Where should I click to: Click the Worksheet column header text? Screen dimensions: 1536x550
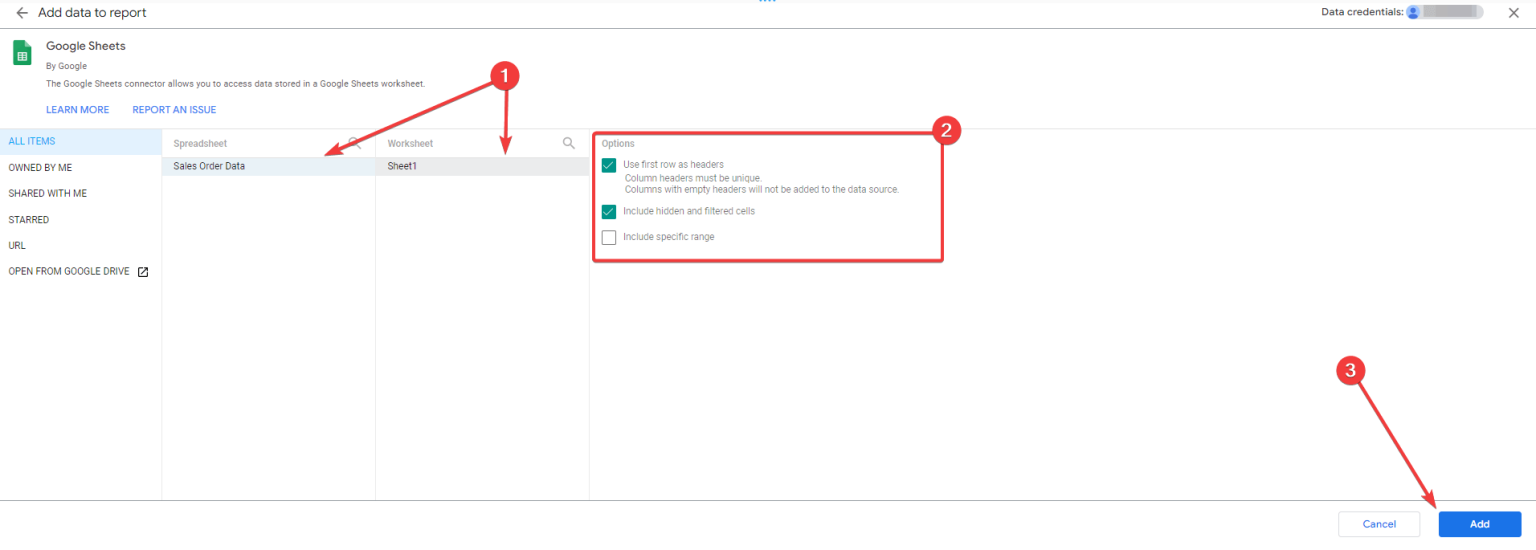click(410, 144)
